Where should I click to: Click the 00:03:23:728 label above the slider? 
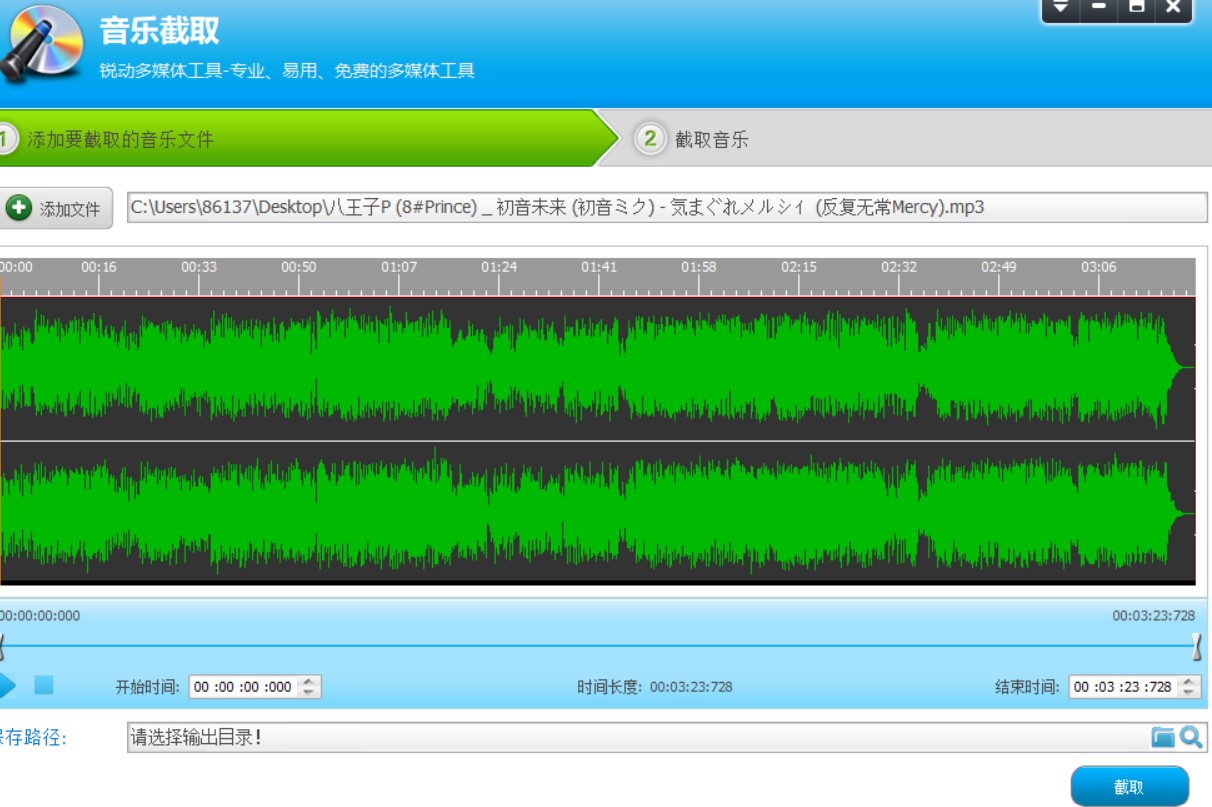pos(1154,616)
